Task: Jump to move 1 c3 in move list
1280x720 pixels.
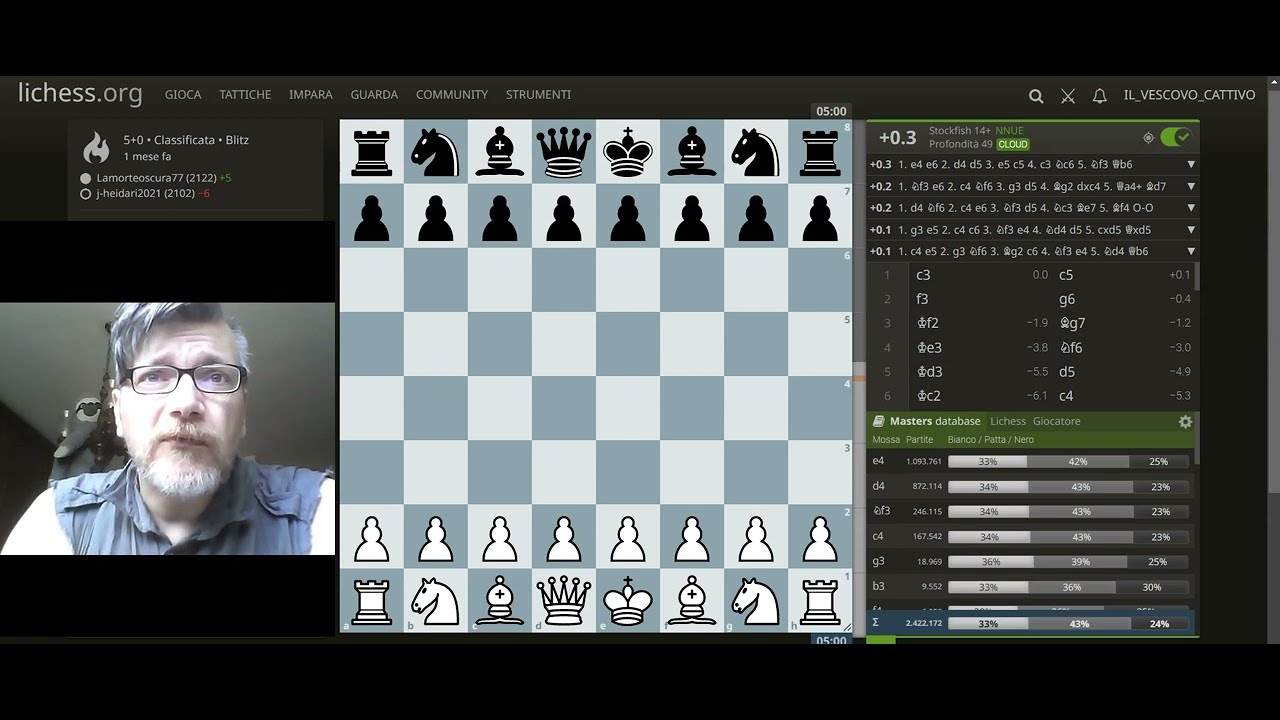Action: pyautogui.click(x=980, y=275)
